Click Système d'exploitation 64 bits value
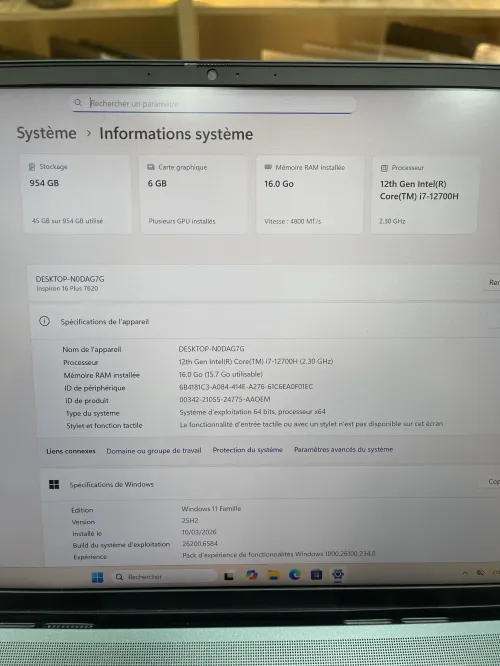This screenshot has width=500, height=666. [252, 412]
